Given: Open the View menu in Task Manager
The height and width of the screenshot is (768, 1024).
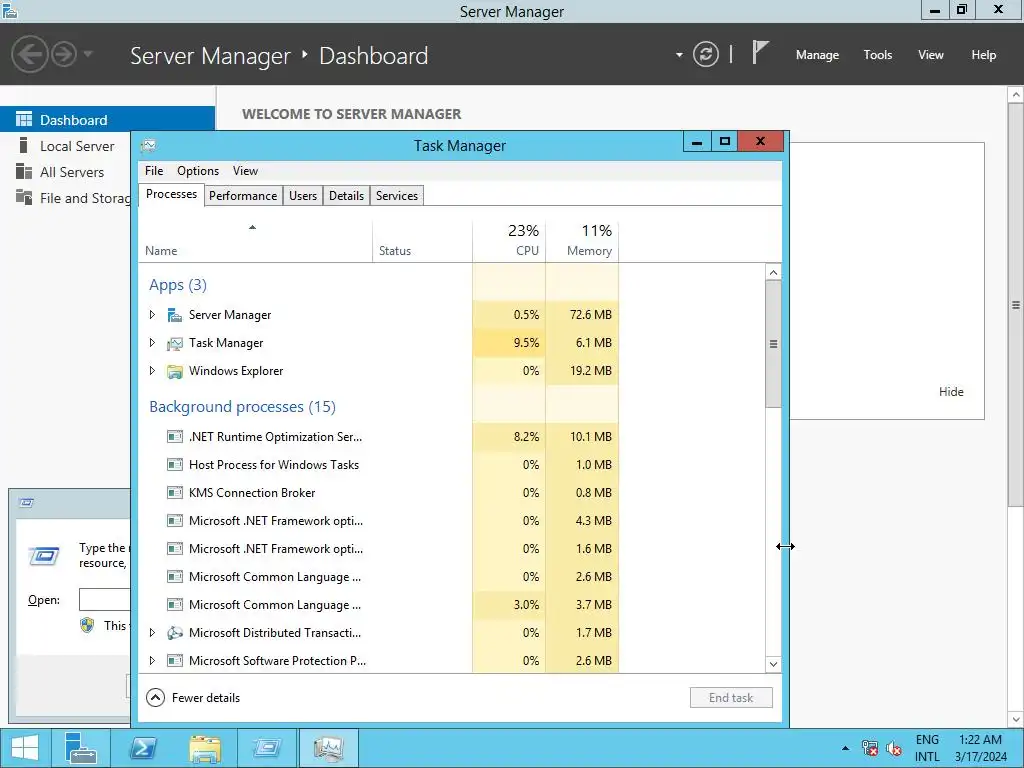Looking at the screenshot, I should click(246, 171).
